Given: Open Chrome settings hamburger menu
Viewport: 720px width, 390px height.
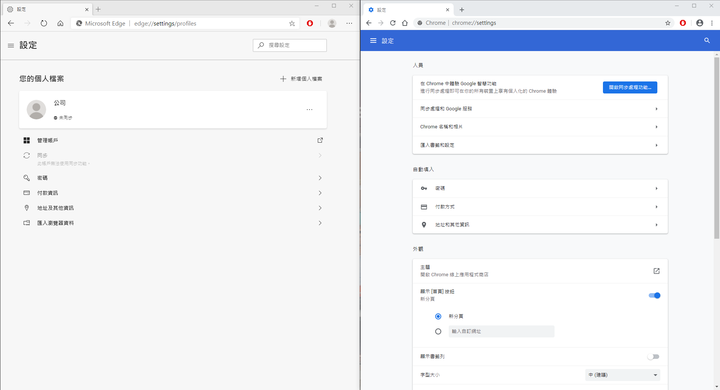Looking at the screenshot, I should click(373, 40).
